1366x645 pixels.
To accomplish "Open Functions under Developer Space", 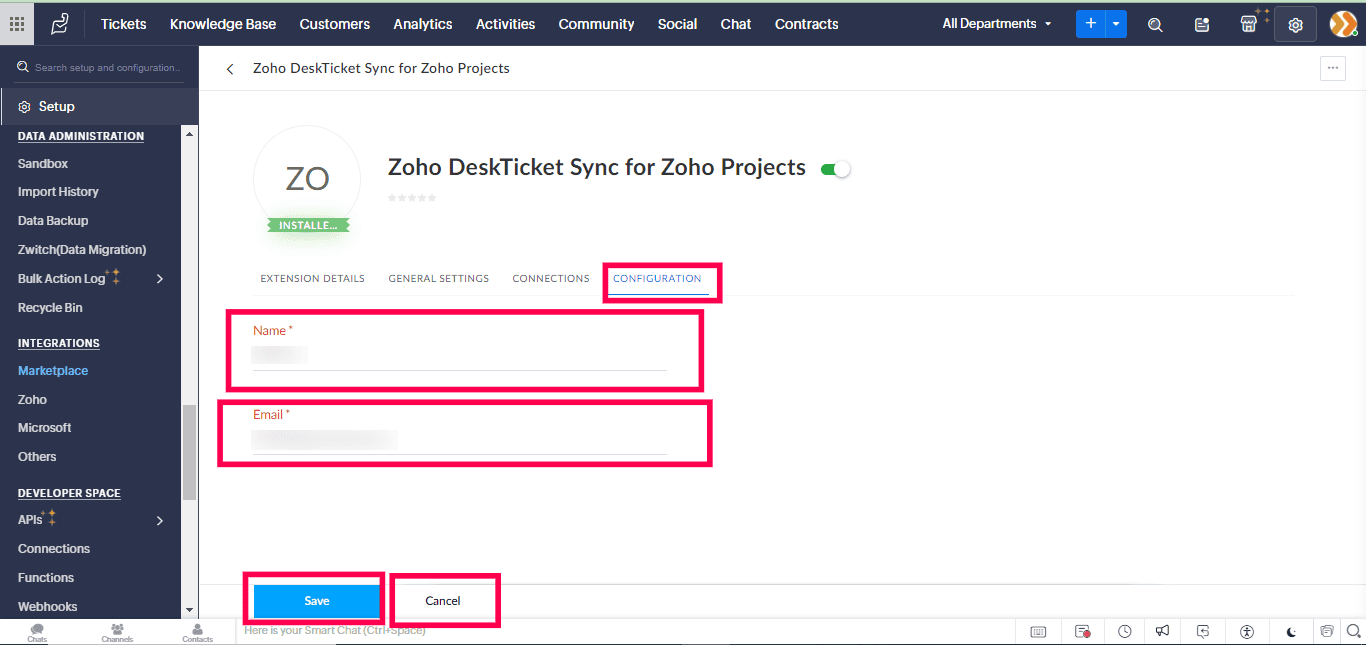I will pyautogui.click(x=46, y=578).
